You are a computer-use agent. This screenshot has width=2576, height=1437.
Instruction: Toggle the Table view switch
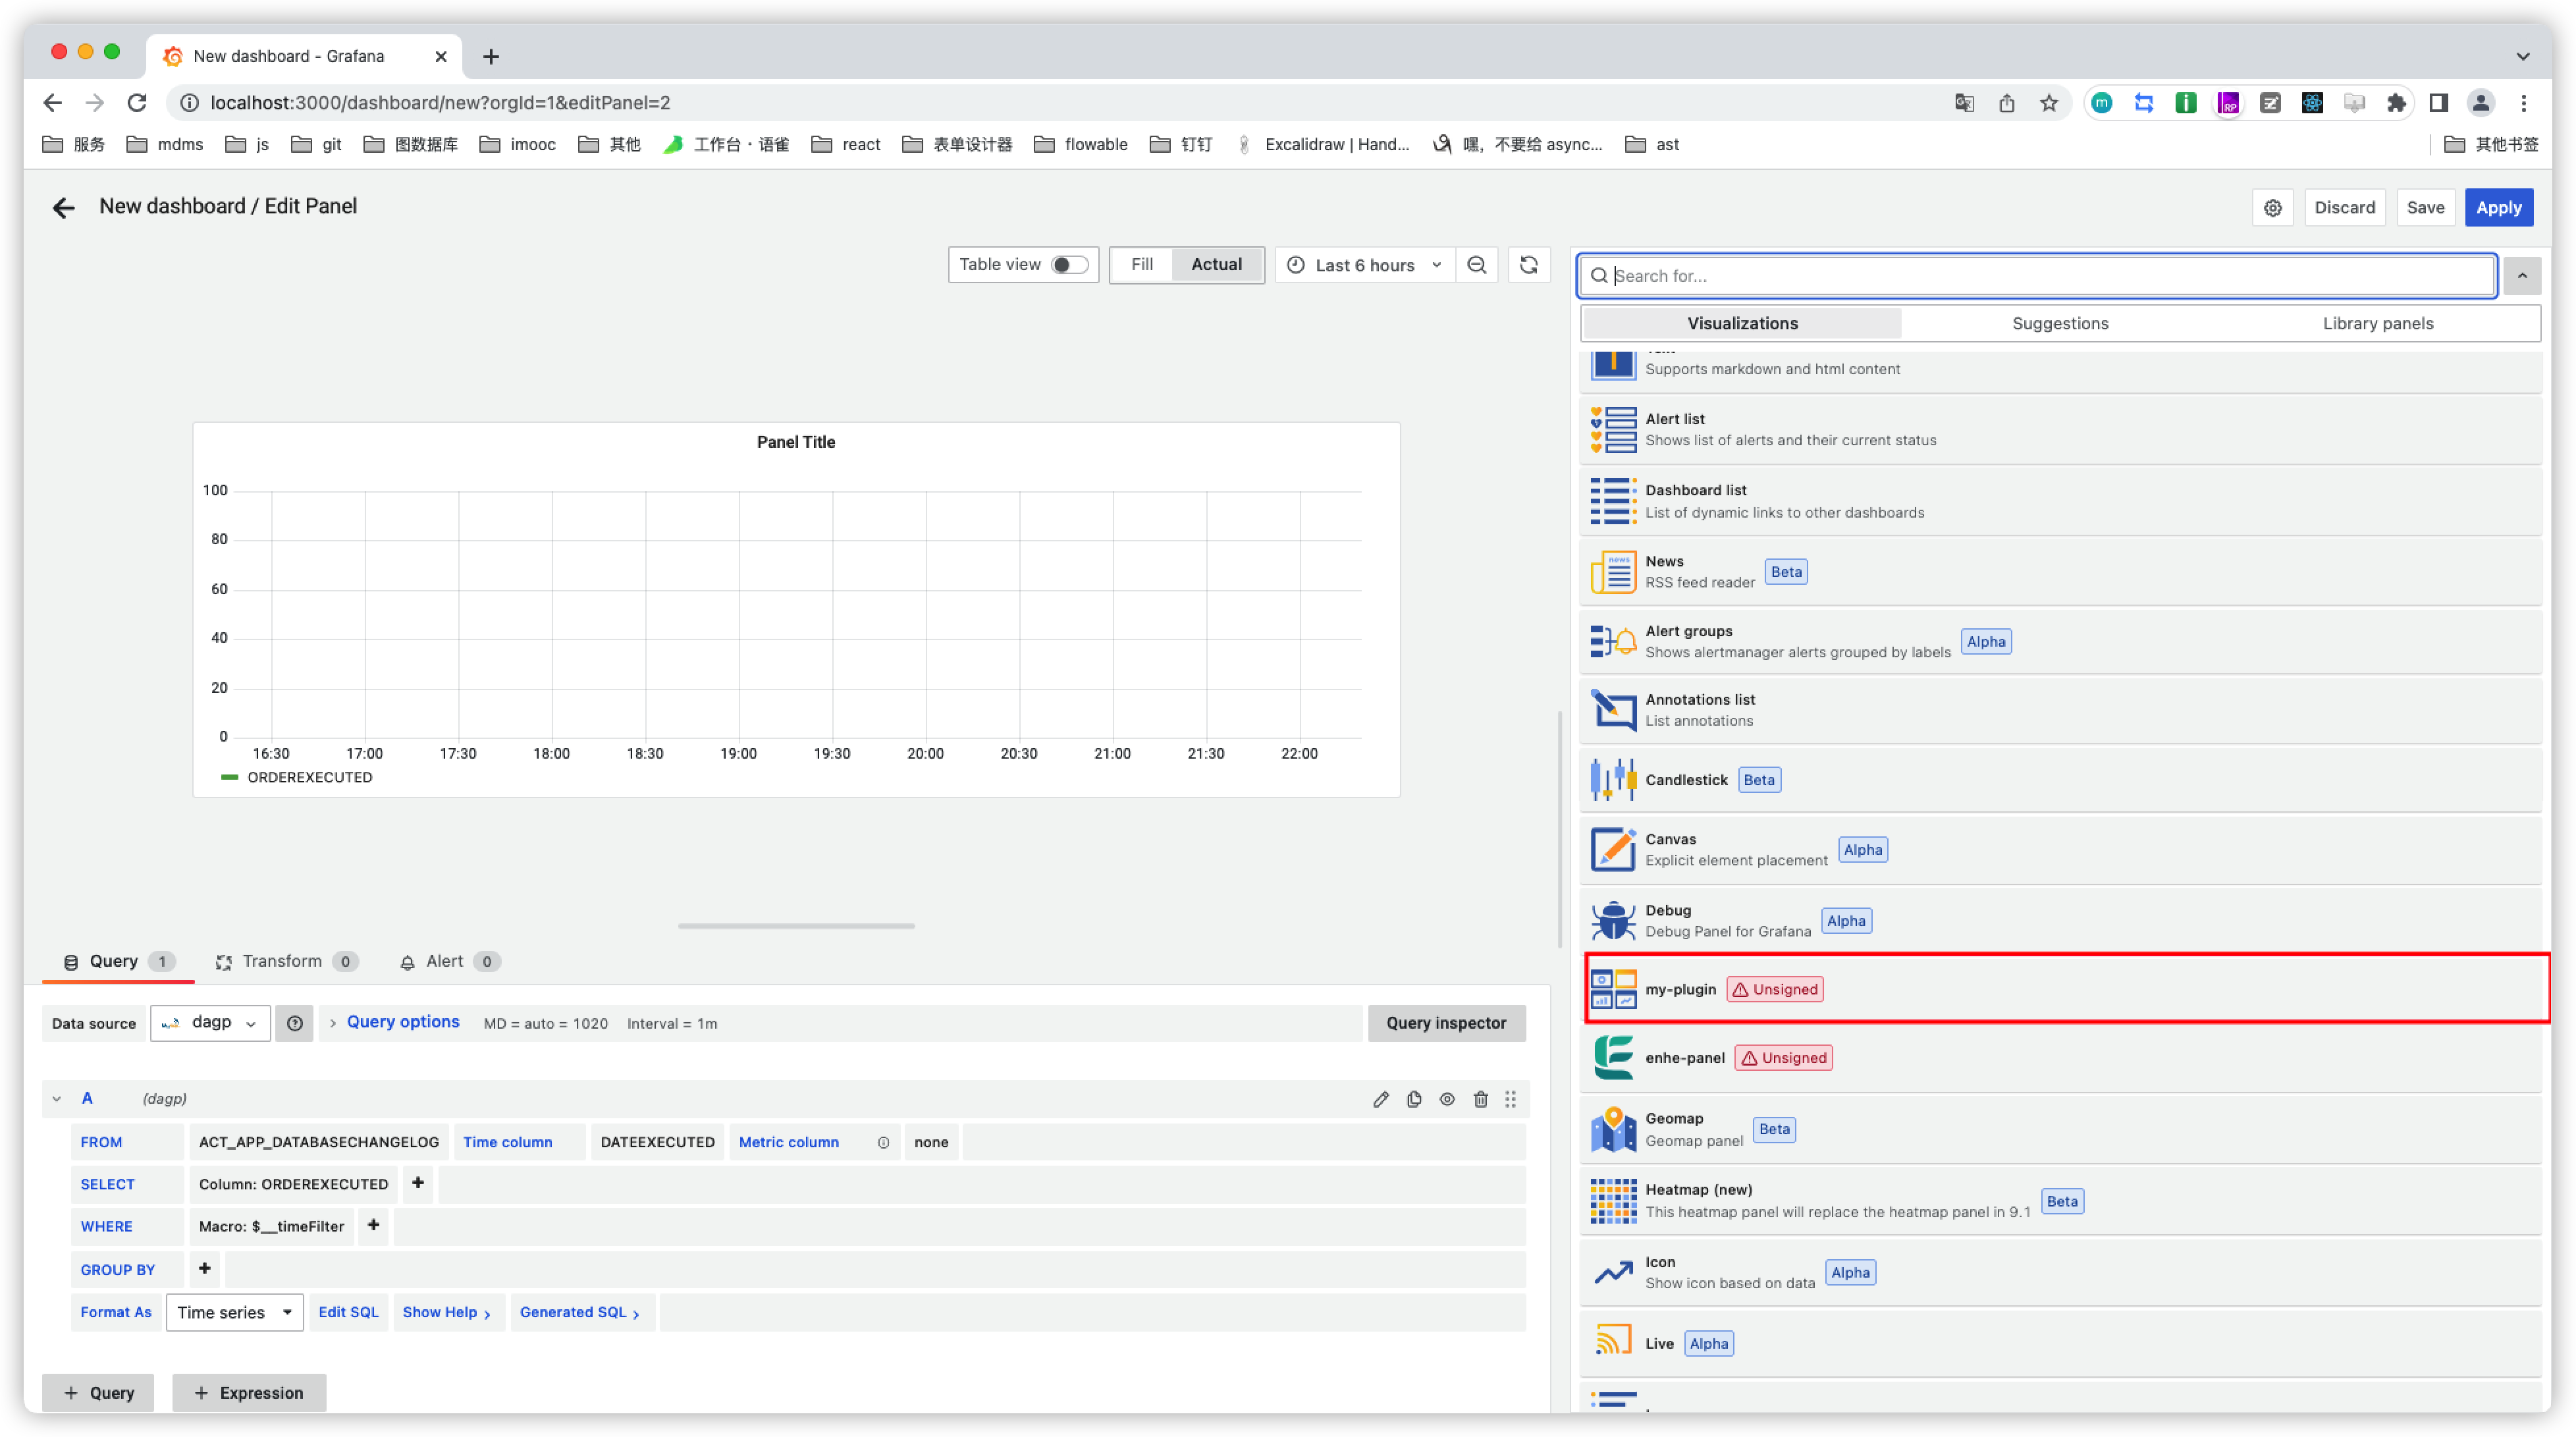[1068, 265]
